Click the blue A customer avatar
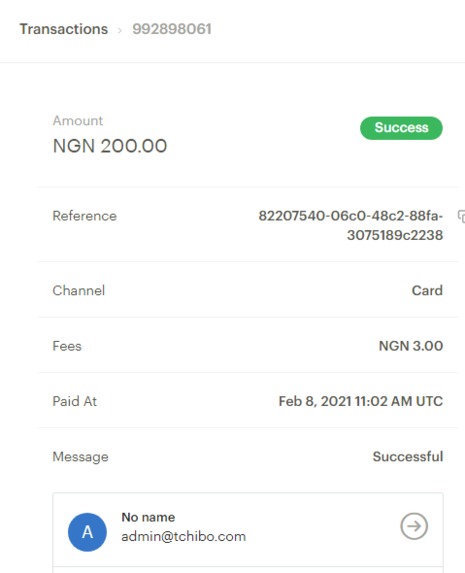 (x=87, y=532)
